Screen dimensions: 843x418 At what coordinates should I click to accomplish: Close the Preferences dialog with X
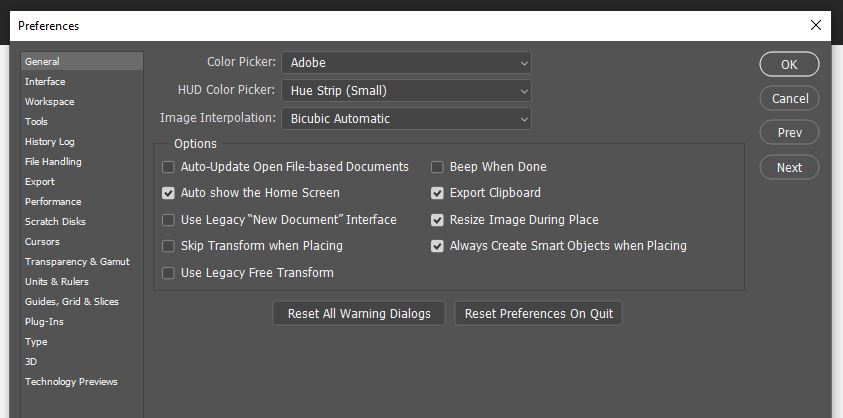tap(816, 25)
